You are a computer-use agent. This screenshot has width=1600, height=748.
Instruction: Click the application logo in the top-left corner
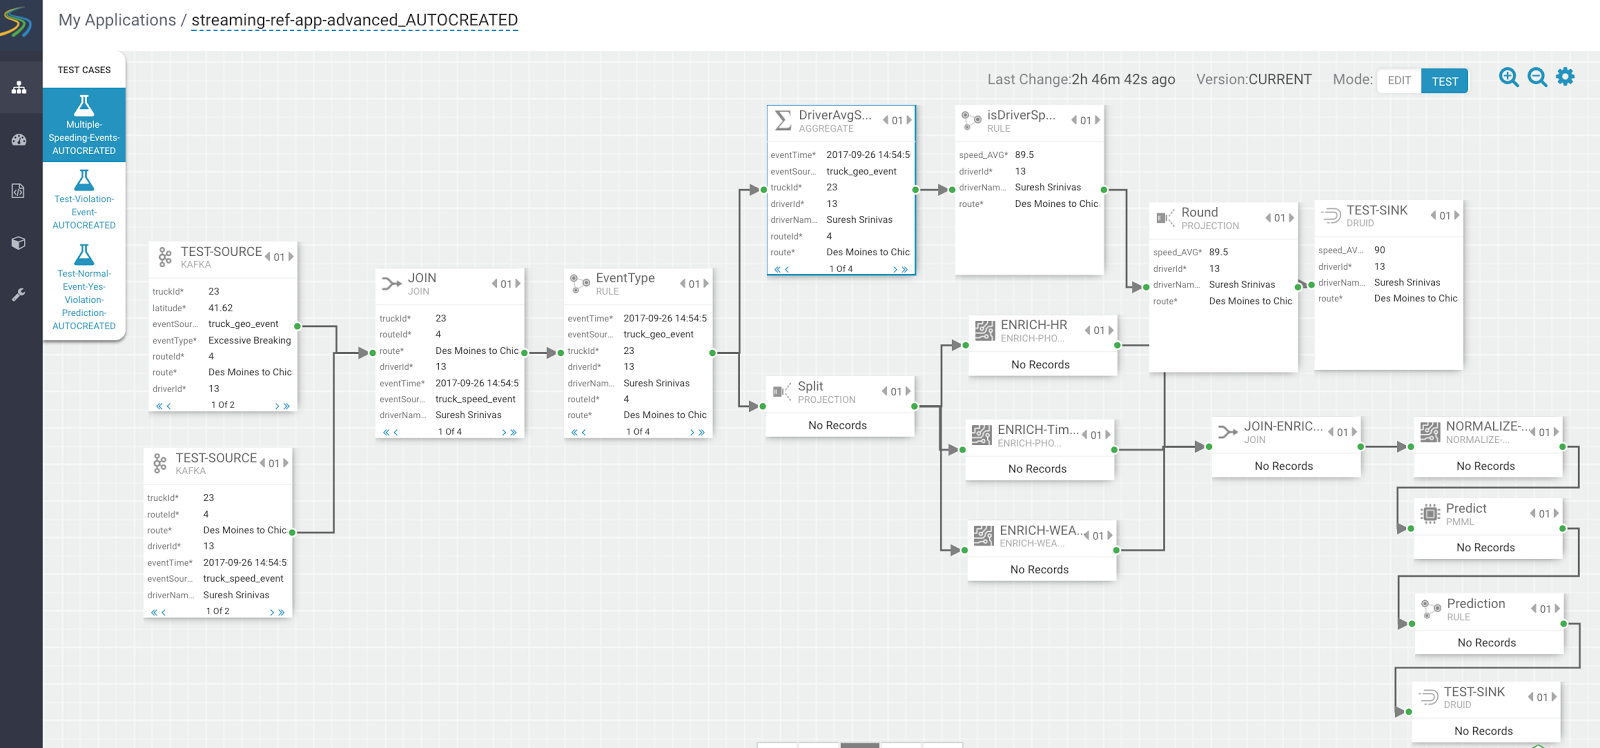(x=17, y=22)
